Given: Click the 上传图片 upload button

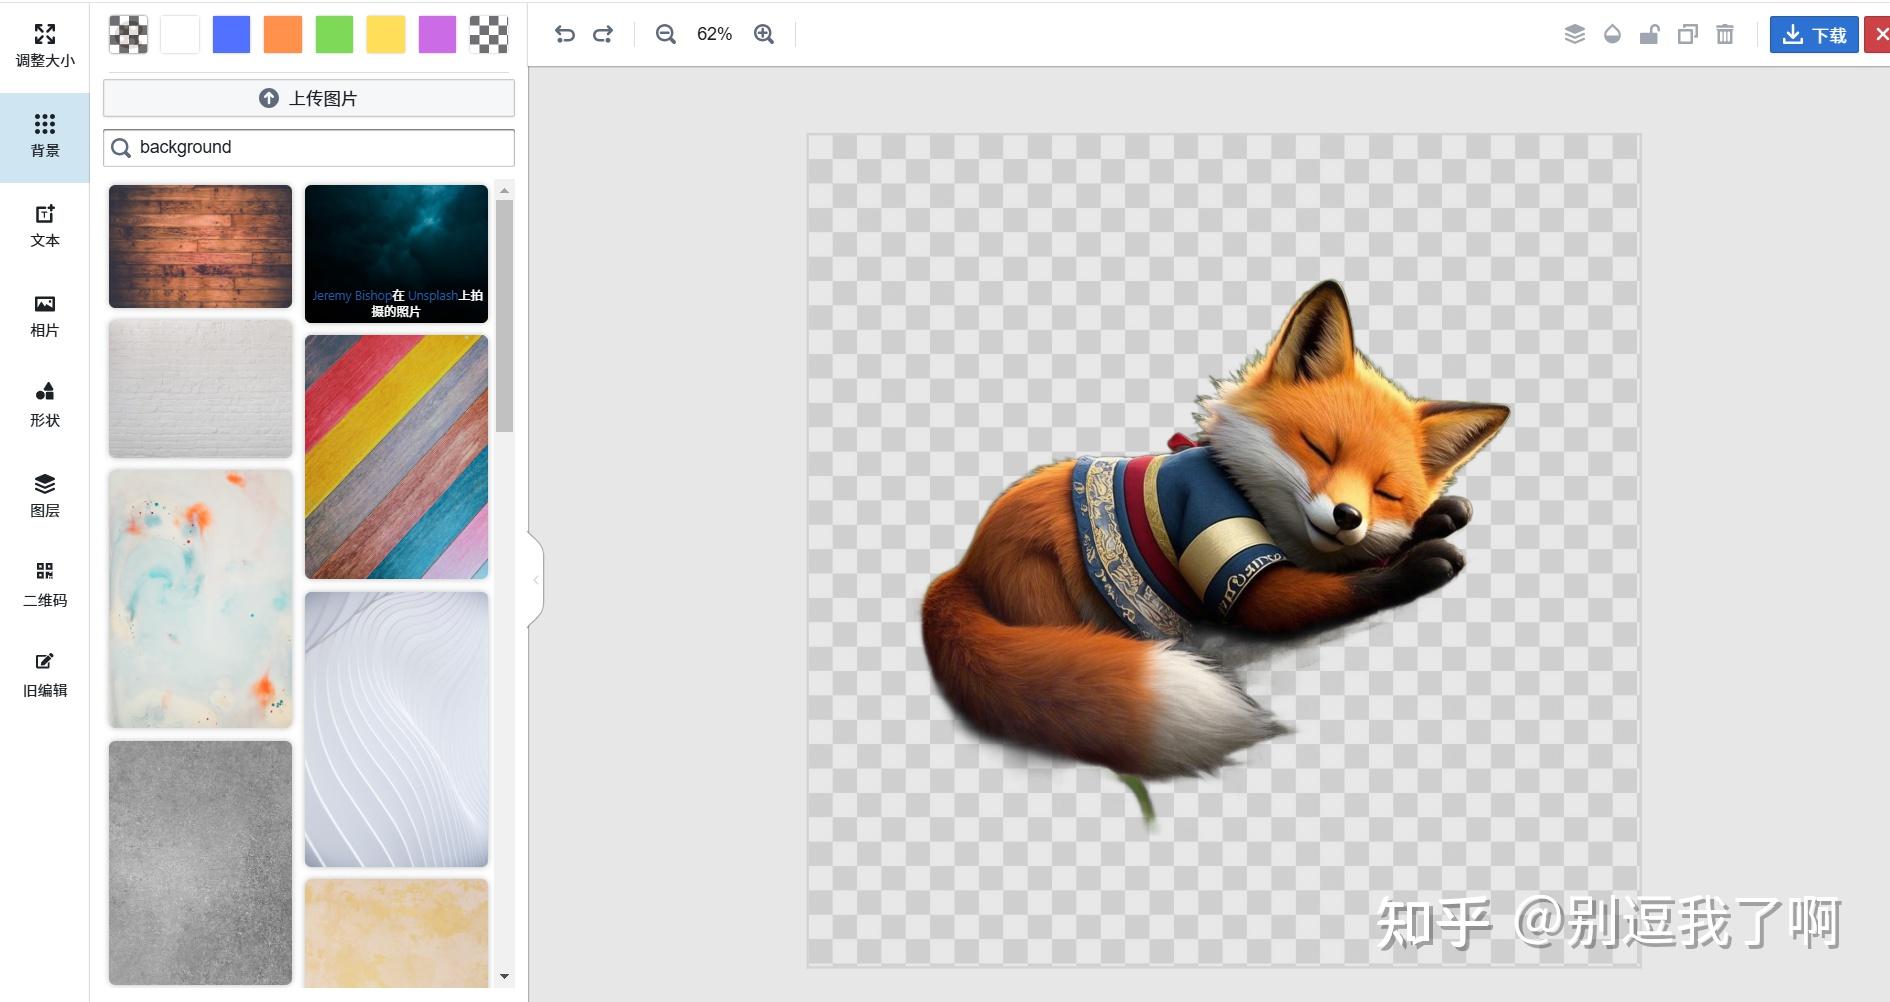Looking at the screenshot, I should (x=309, y=98).
